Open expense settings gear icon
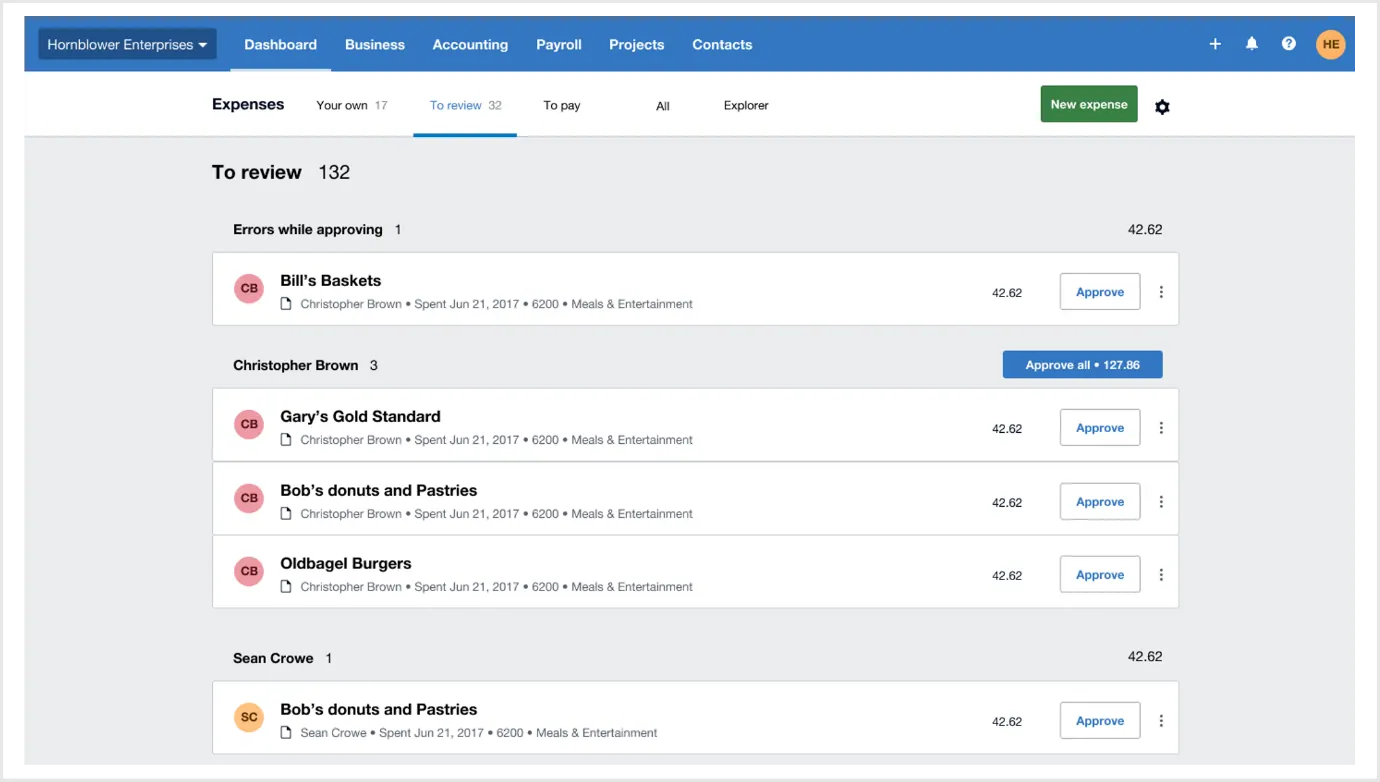This screenshot has width=1380, height=782. 1162,106
